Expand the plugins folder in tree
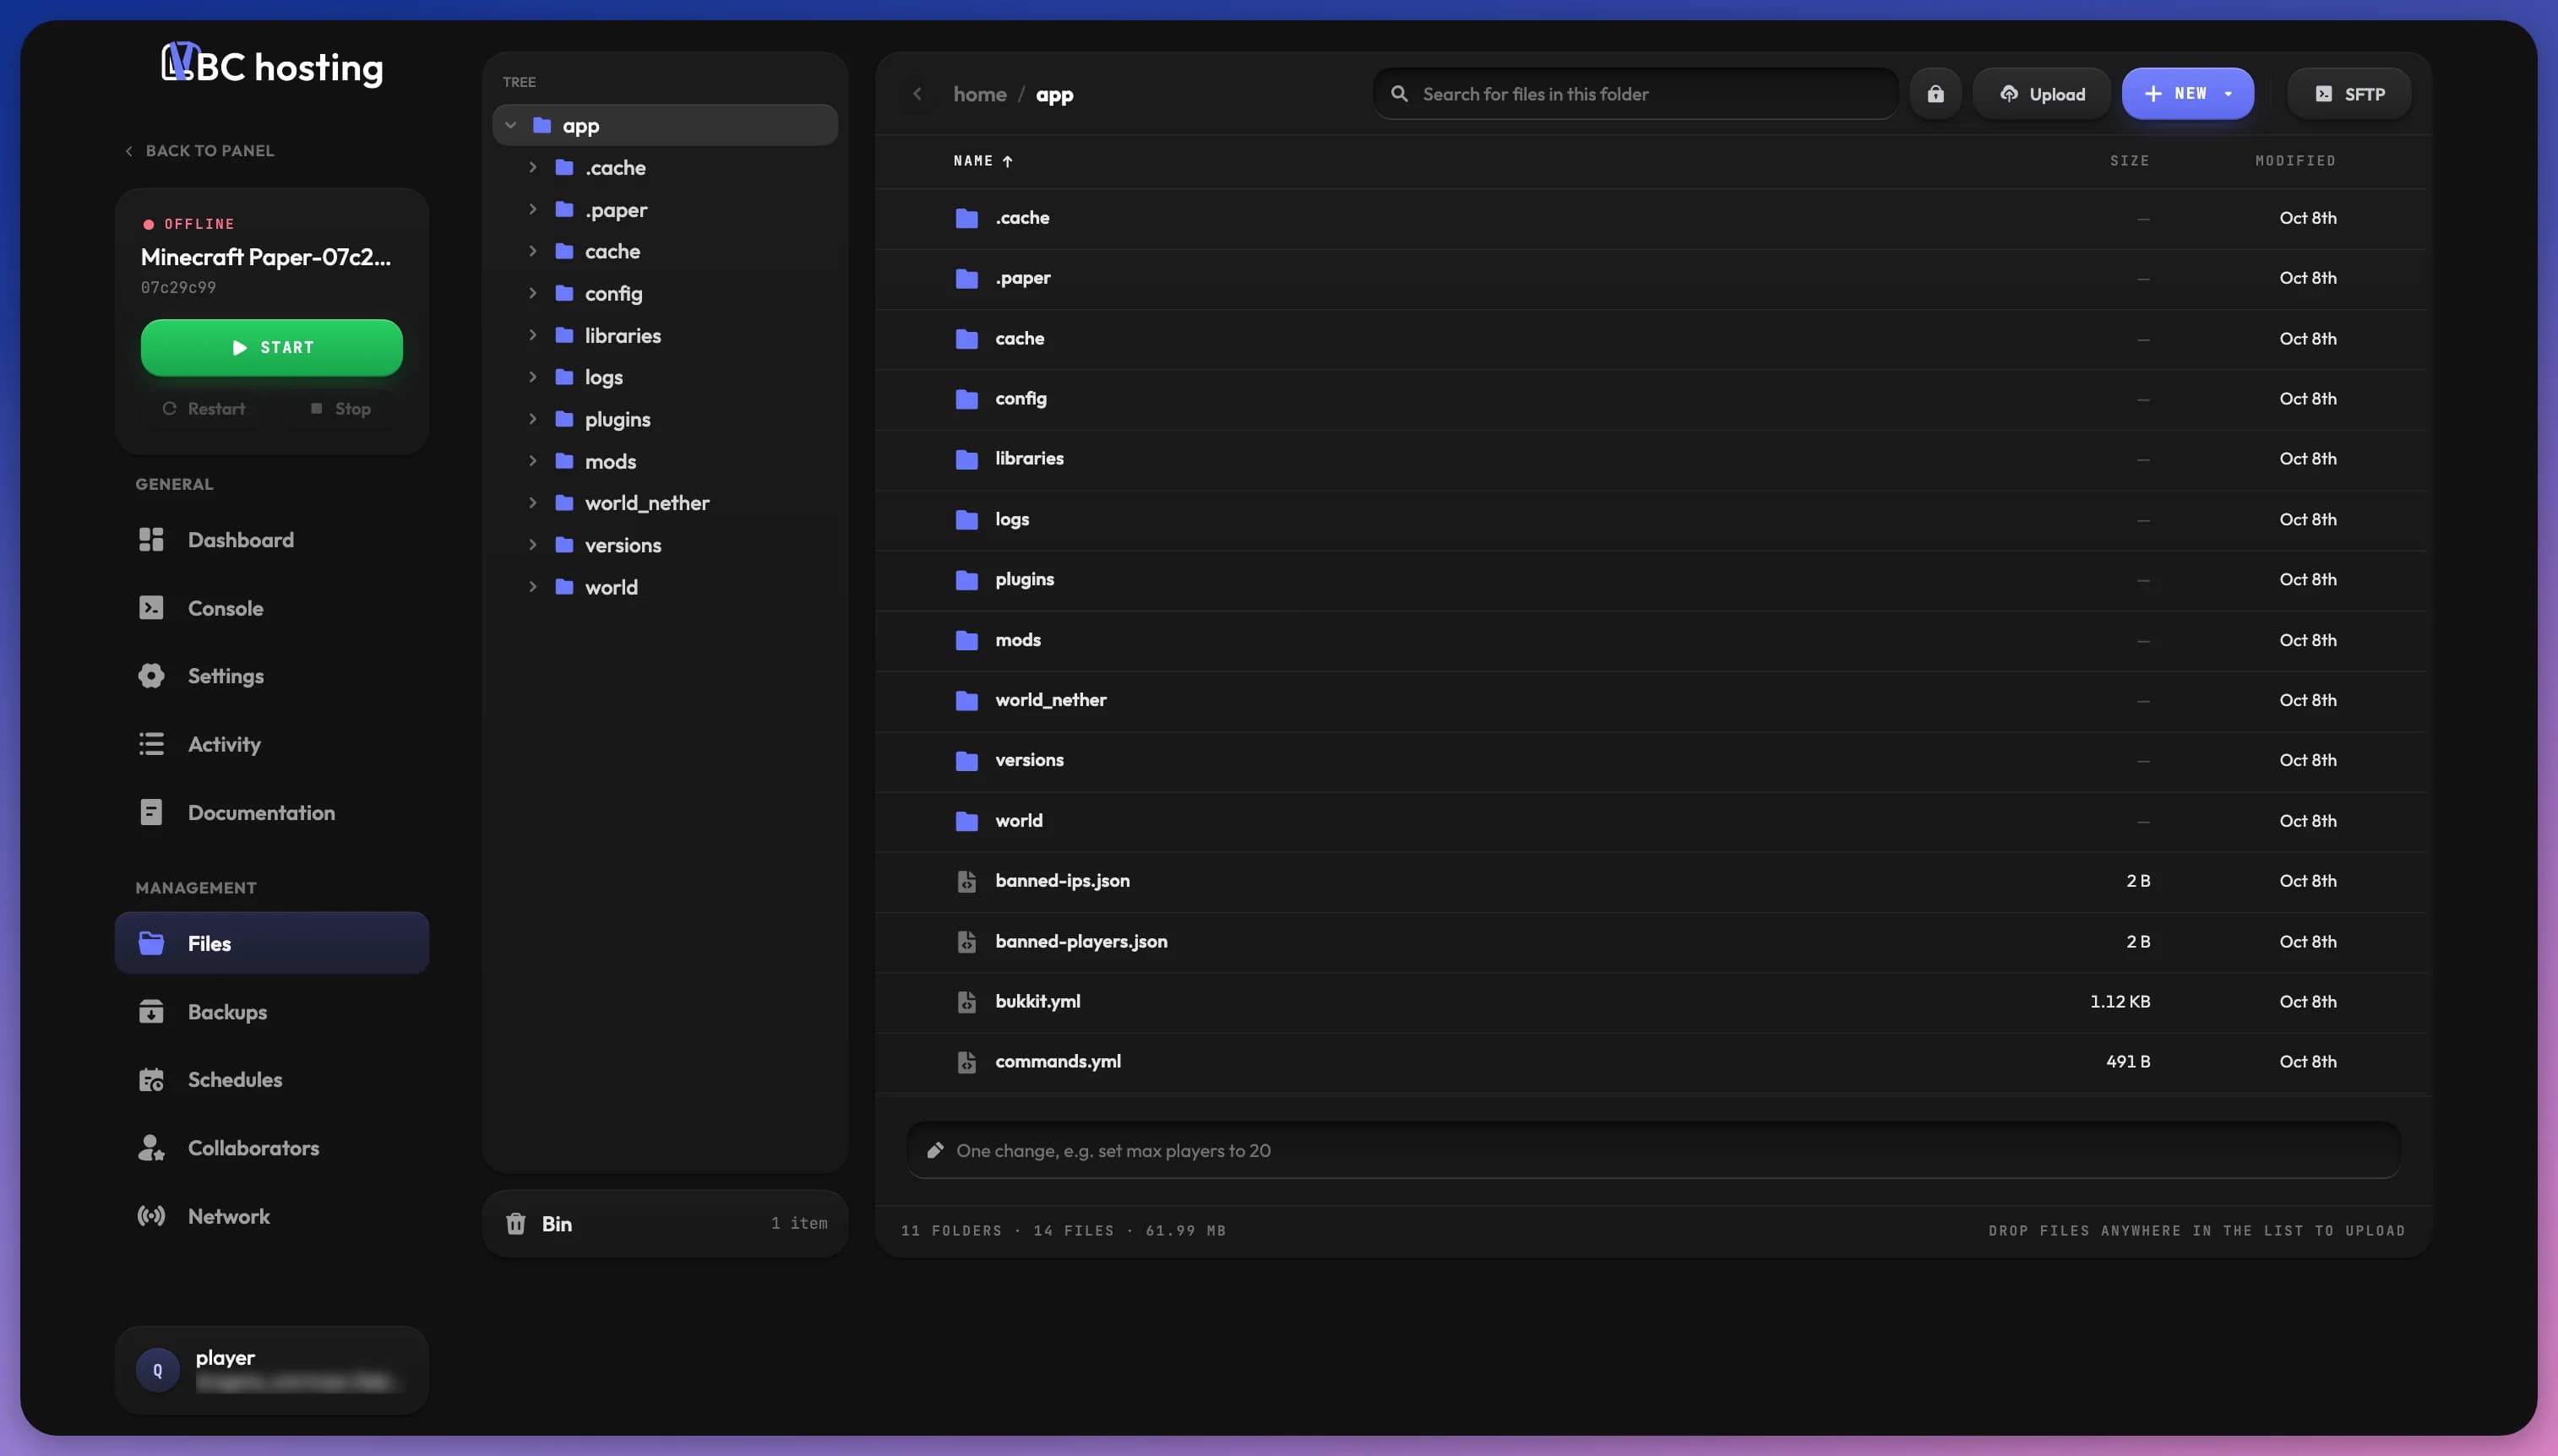The width and height of the screenshot is (2558, 1456). (x=533, y=419)
